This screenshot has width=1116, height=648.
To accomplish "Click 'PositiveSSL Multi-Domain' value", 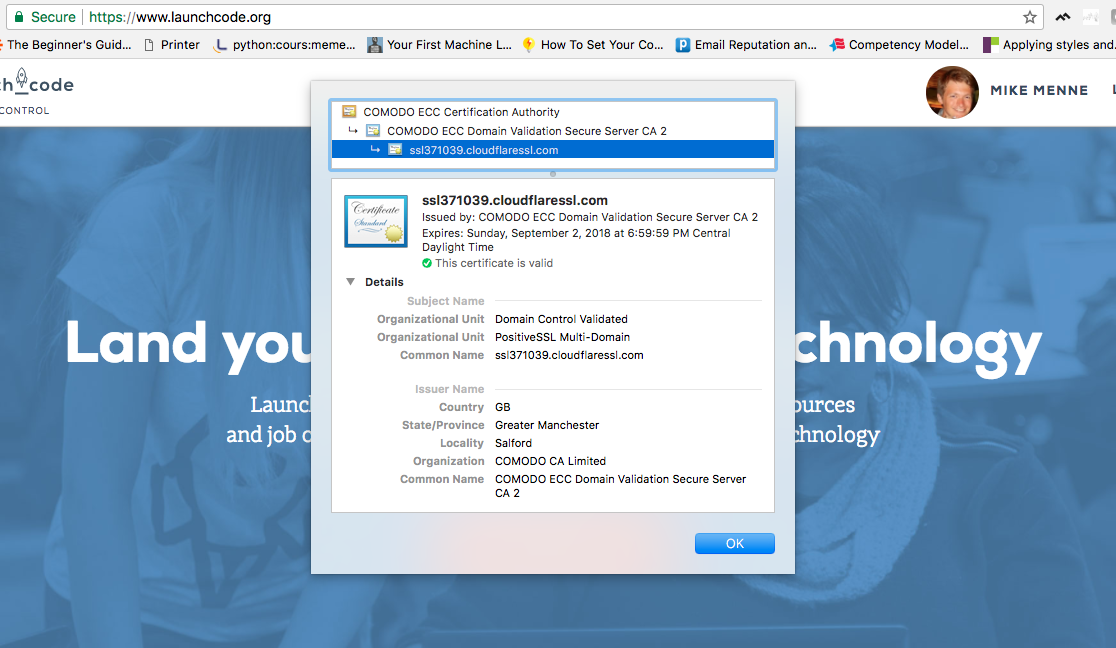I will [x=562, y=337].
